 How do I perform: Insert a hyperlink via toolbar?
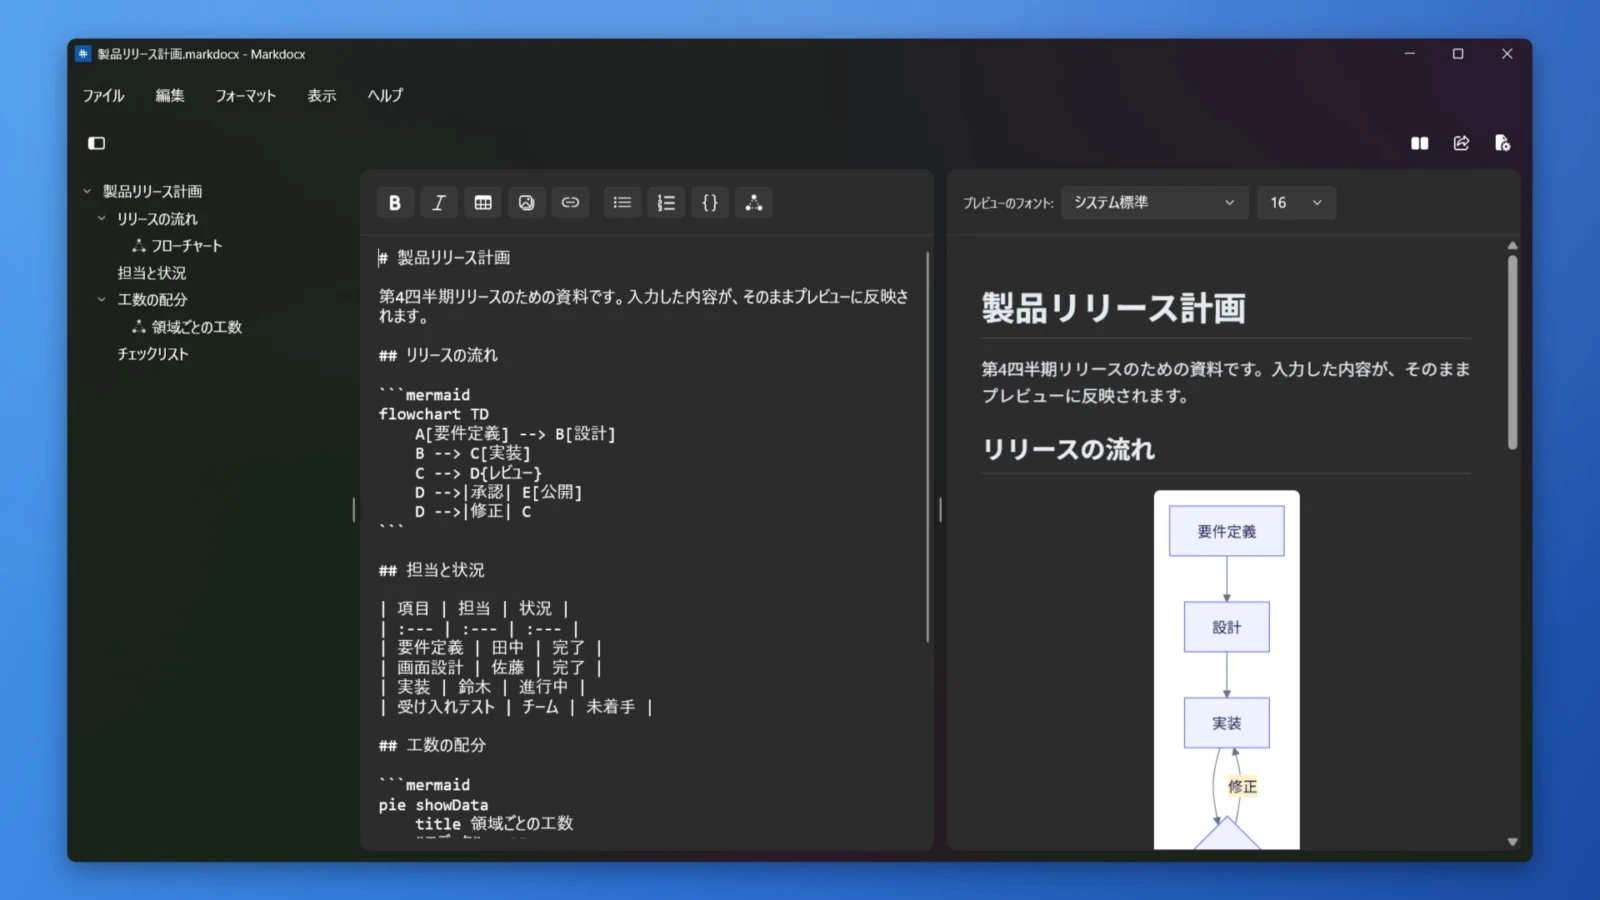(571, 203)
